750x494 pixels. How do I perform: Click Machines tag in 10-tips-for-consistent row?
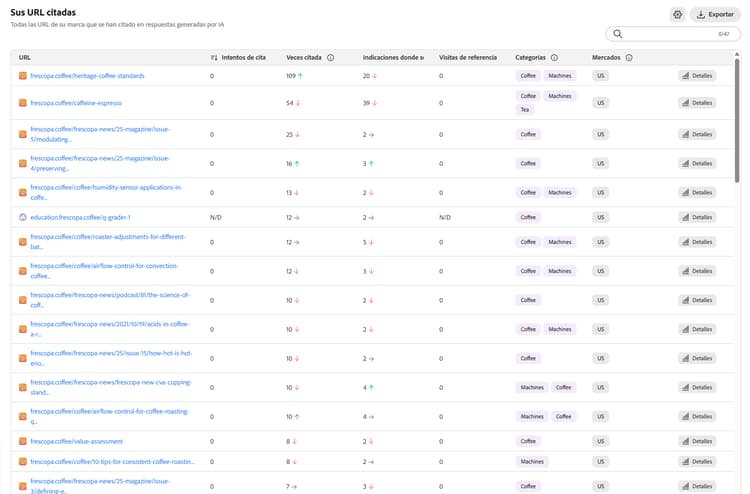[532, 461]
